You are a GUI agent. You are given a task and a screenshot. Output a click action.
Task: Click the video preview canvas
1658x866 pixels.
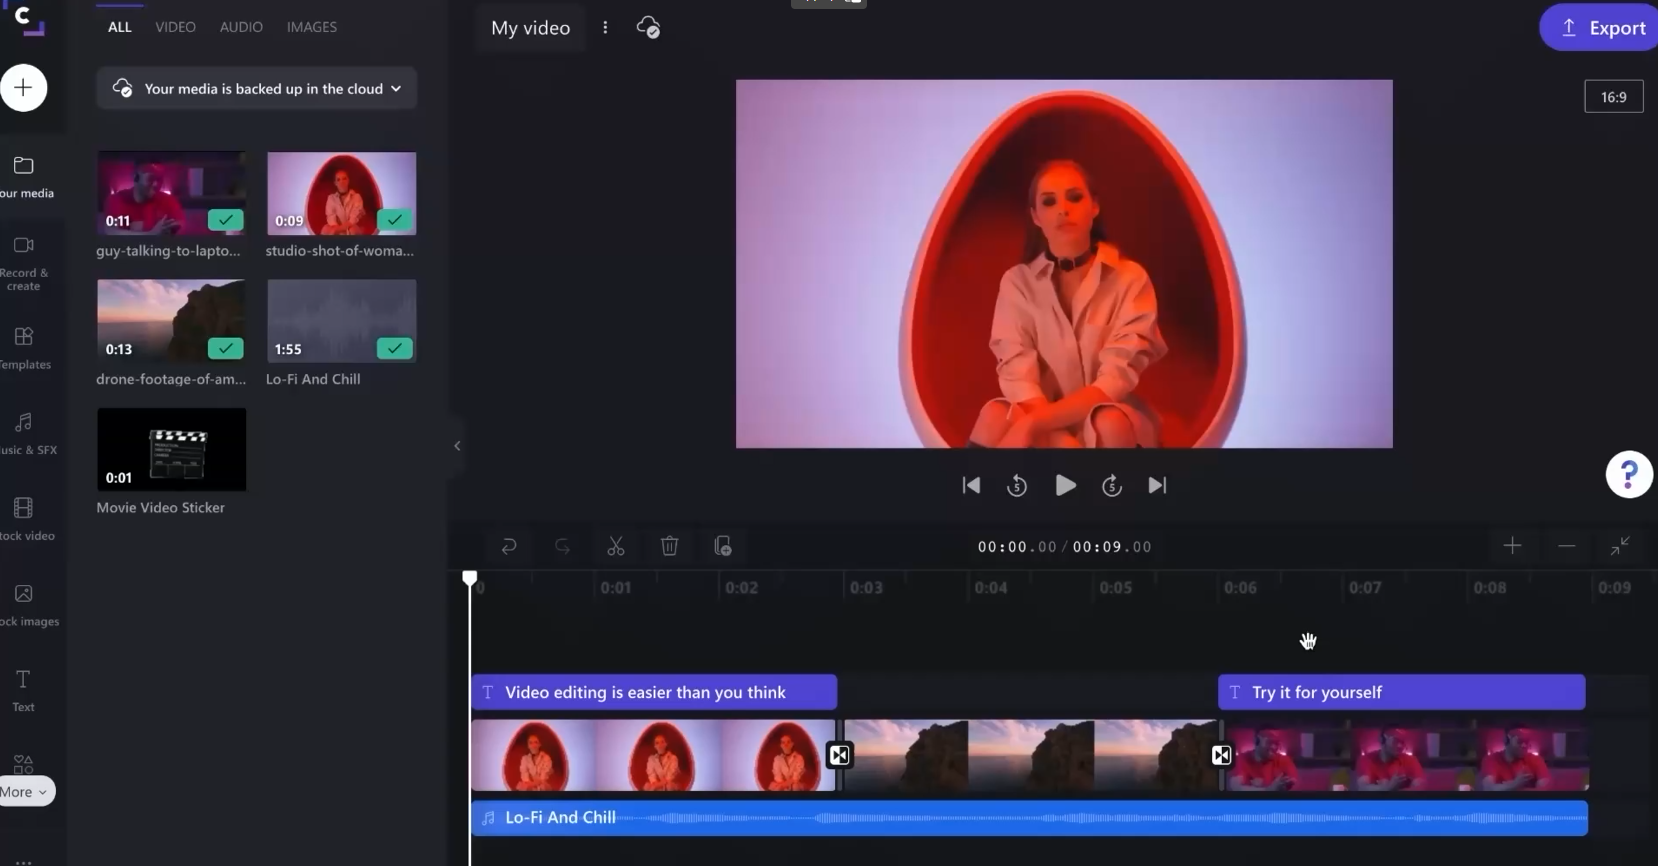tap(1064, 264)
